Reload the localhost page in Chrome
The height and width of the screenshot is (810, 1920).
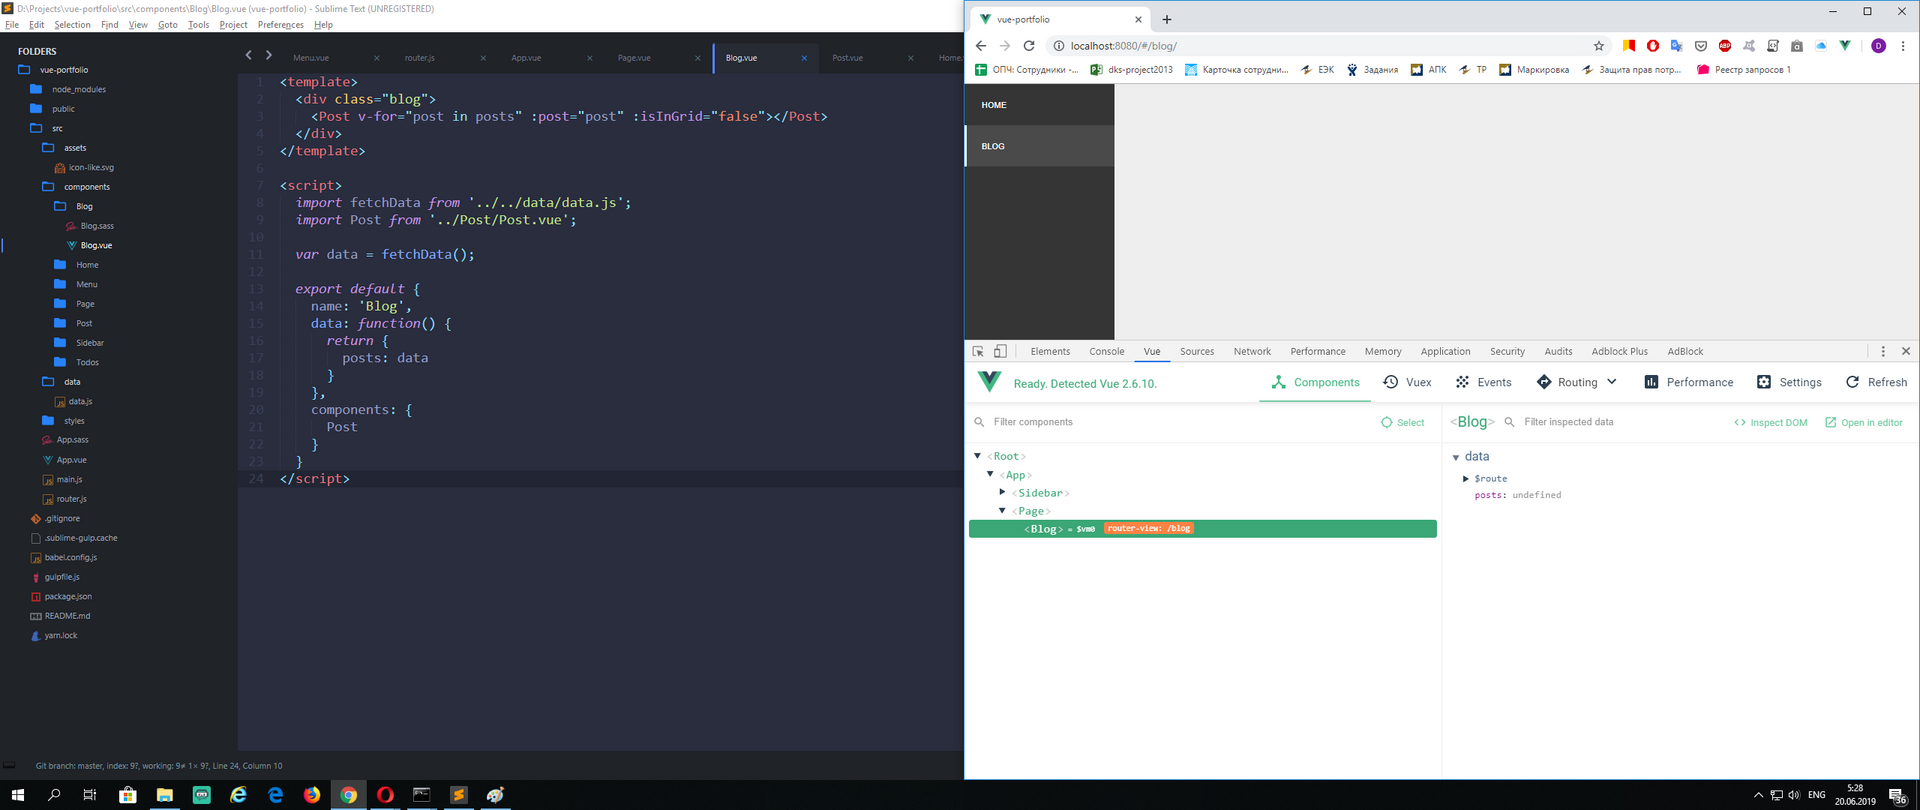pos(1028,46)
